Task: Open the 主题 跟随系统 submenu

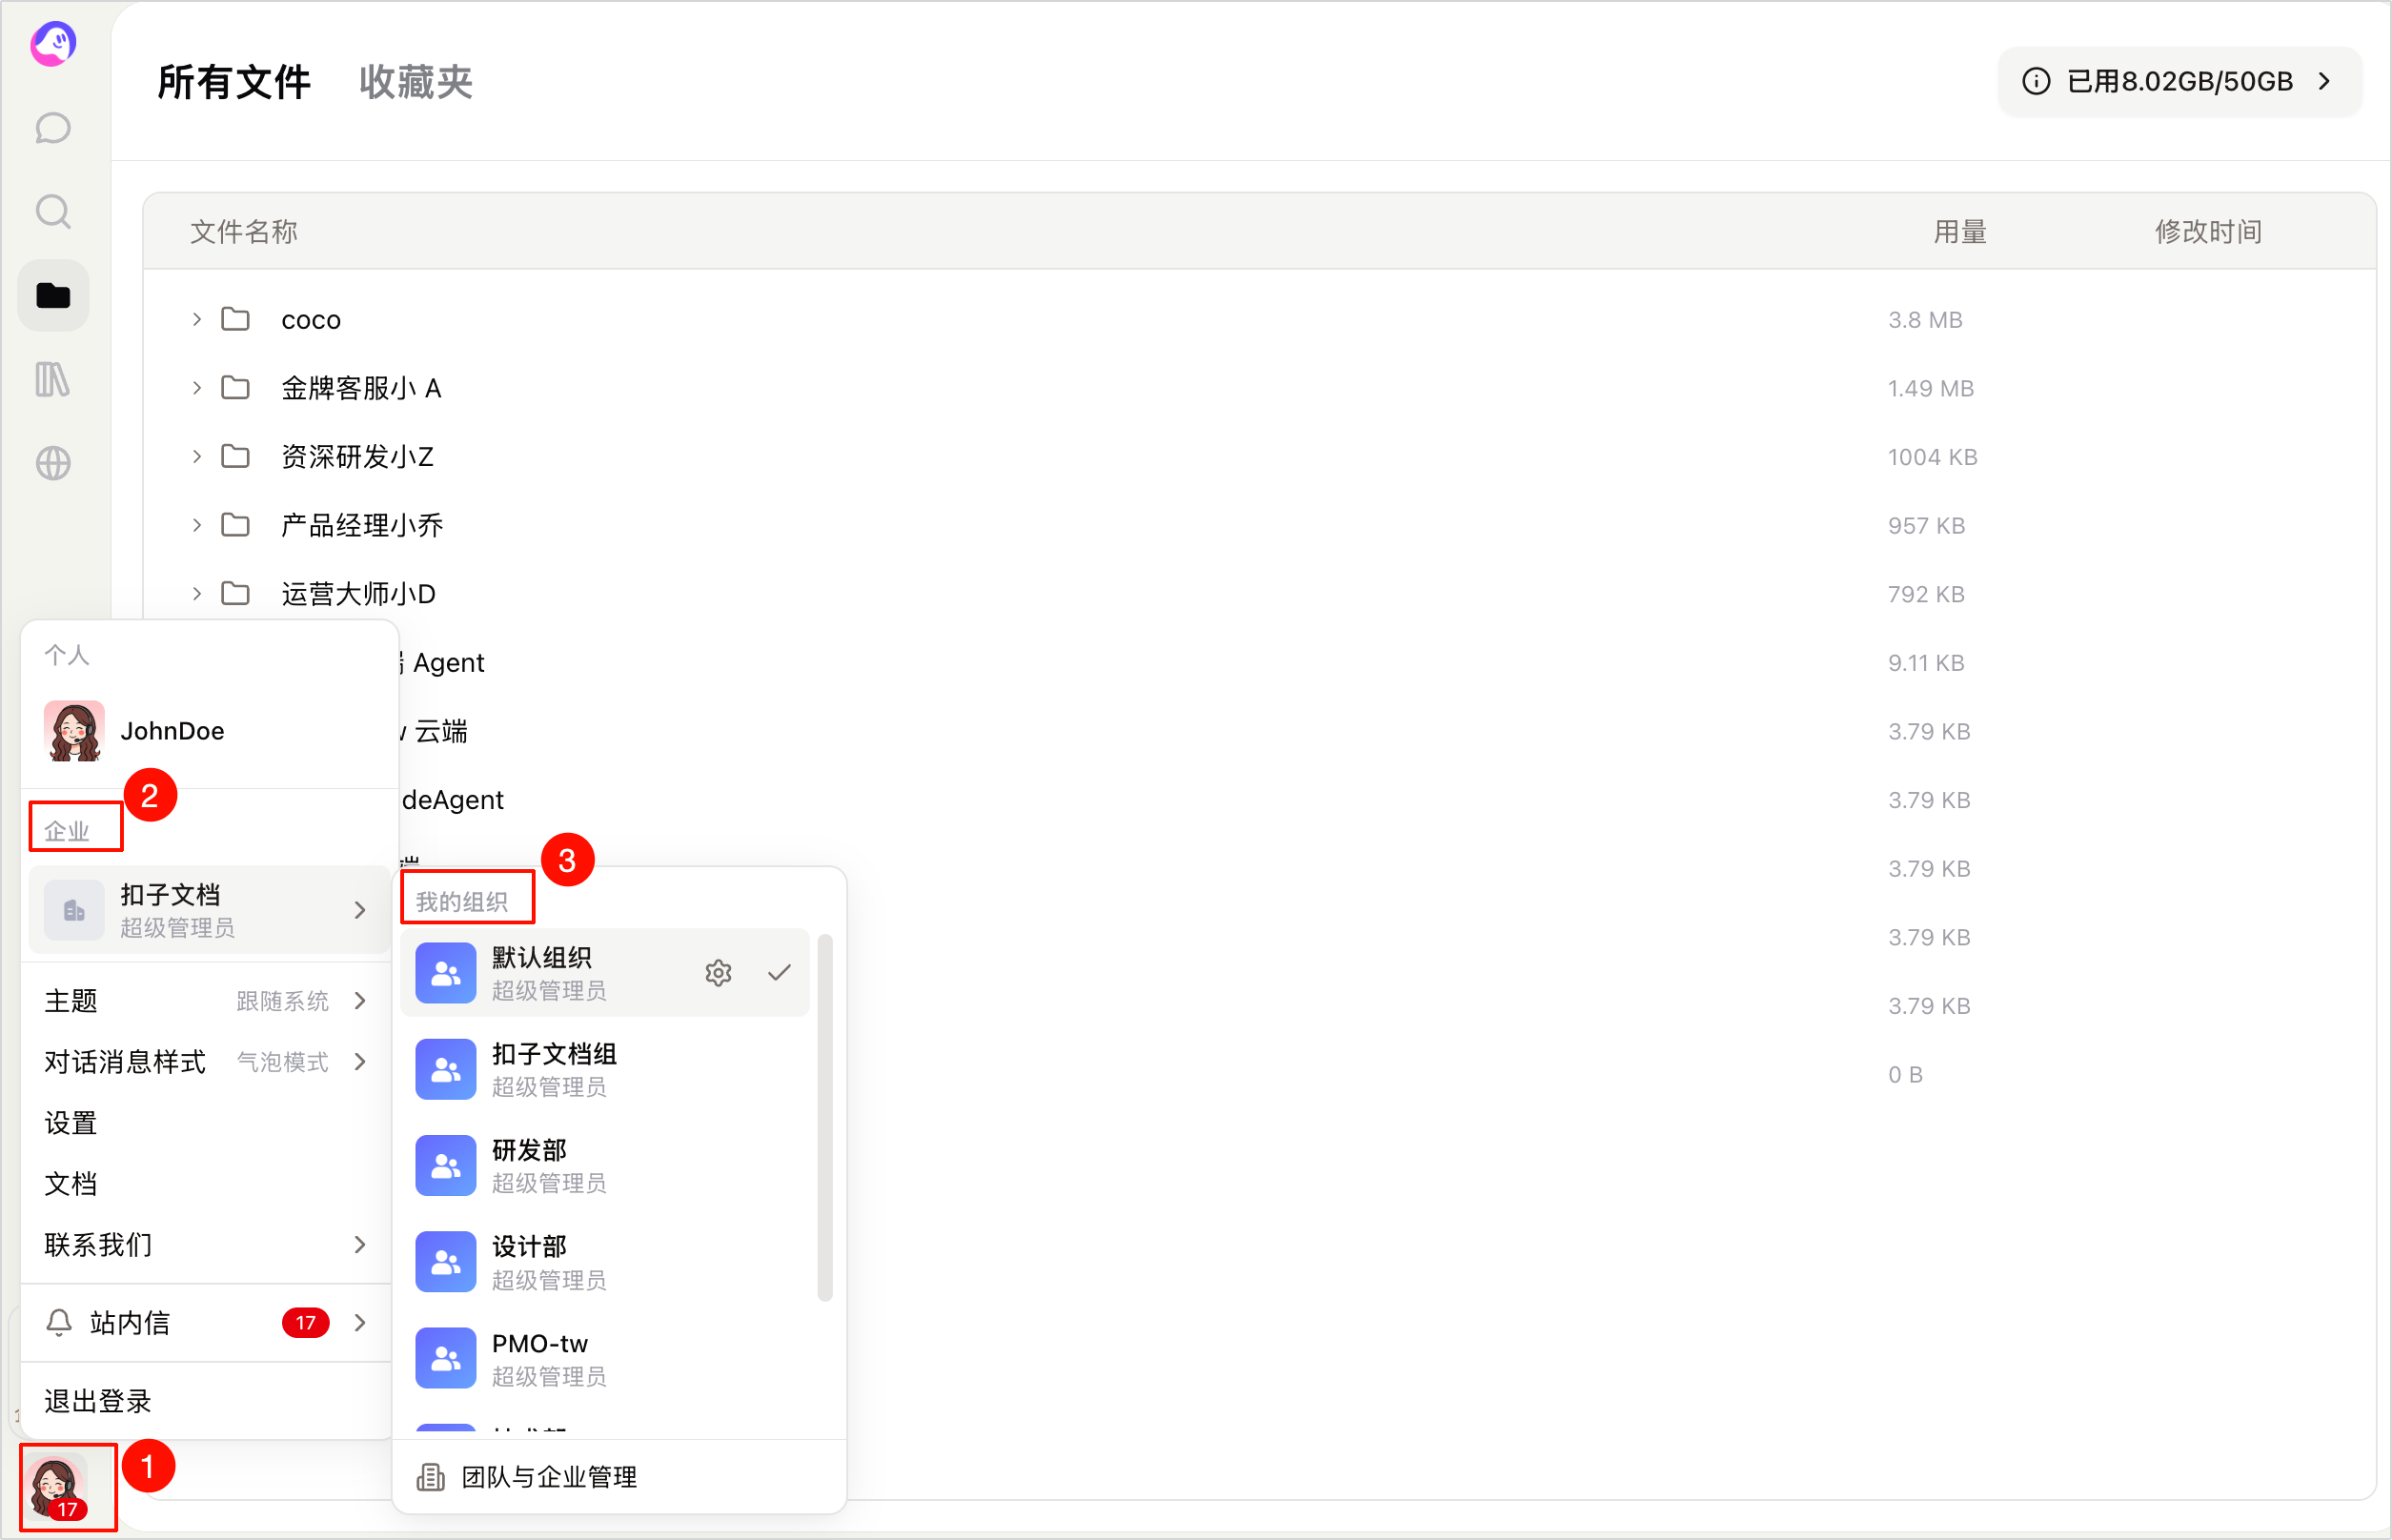Action: (206, 1001)
